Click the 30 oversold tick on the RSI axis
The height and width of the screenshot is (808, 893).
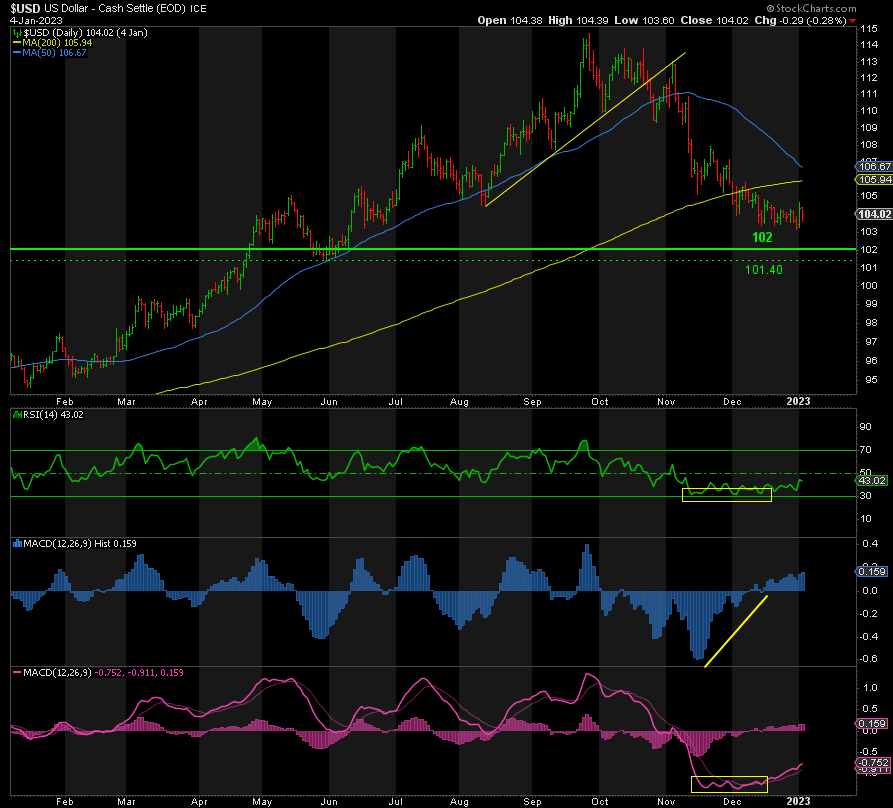coord(866,496)
